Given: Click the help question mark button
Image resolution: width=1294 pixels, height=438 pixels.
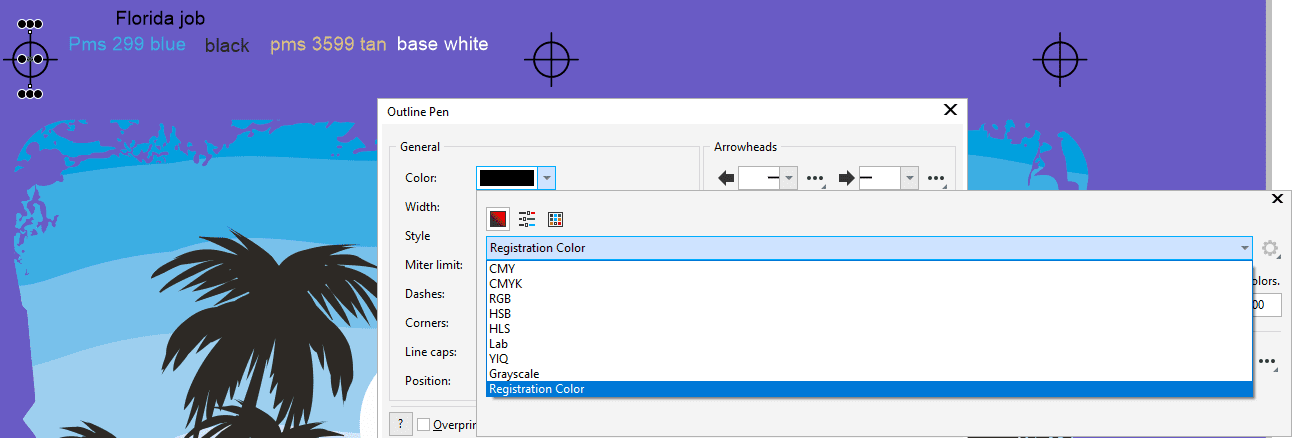Looking at the screenshot, I should tap(400, 424).
